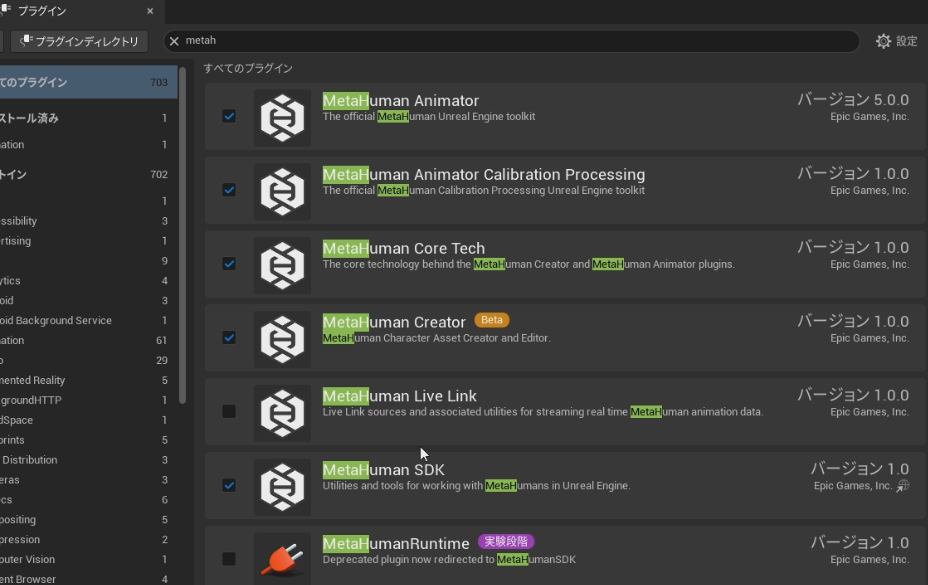
Task: Select the ation category with count 61
Action: [89, 340]
